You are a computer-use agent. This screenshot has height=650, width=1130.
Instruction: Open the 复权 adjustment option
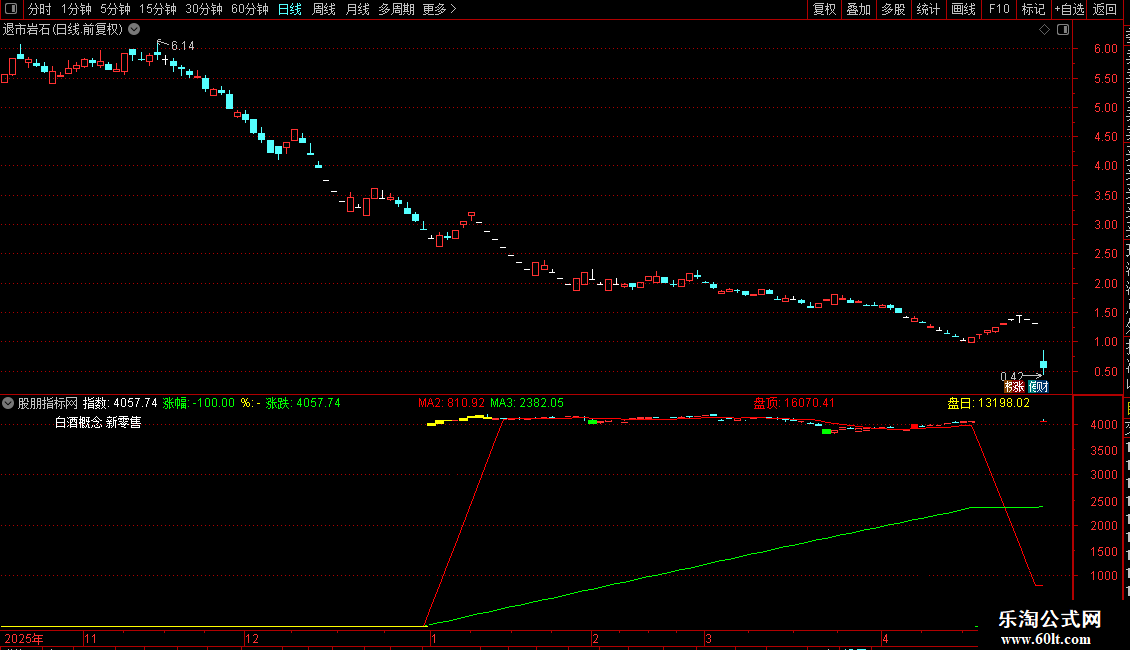tap(824, 9)
